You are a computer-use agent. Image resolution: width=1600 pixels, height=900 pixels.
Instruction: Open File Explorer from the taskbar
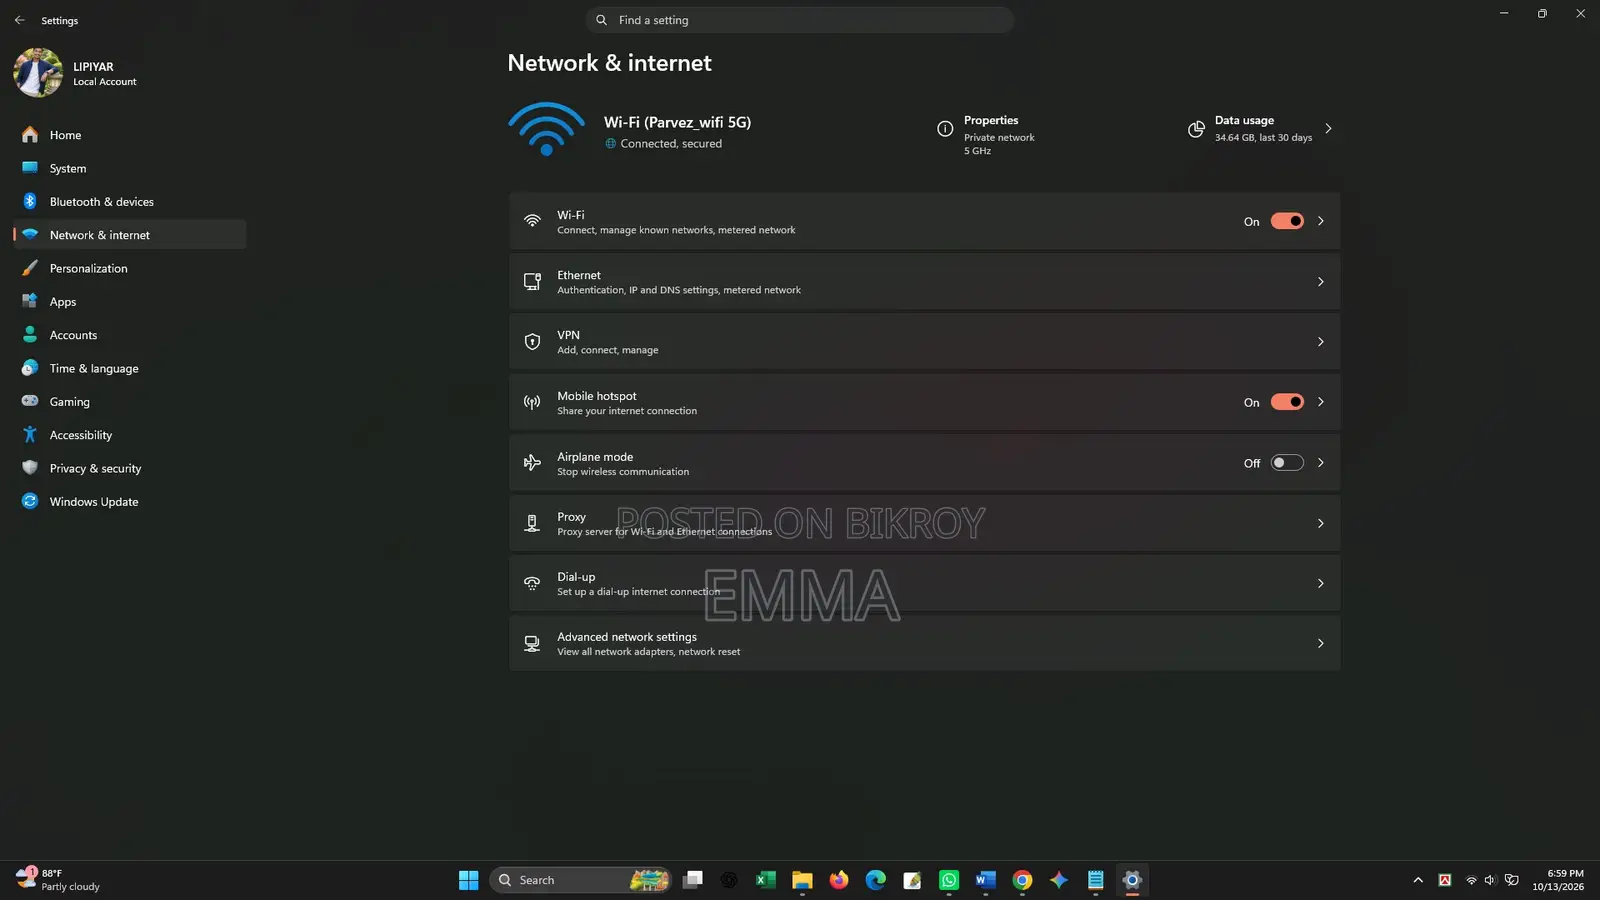coord(802,880)
